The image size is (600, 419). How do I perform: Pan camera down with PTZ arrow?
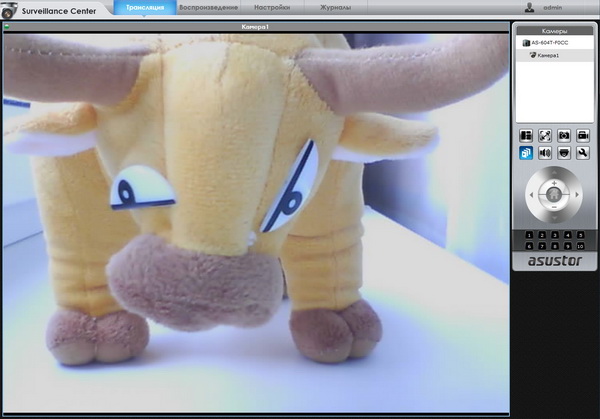coord(554,216)
